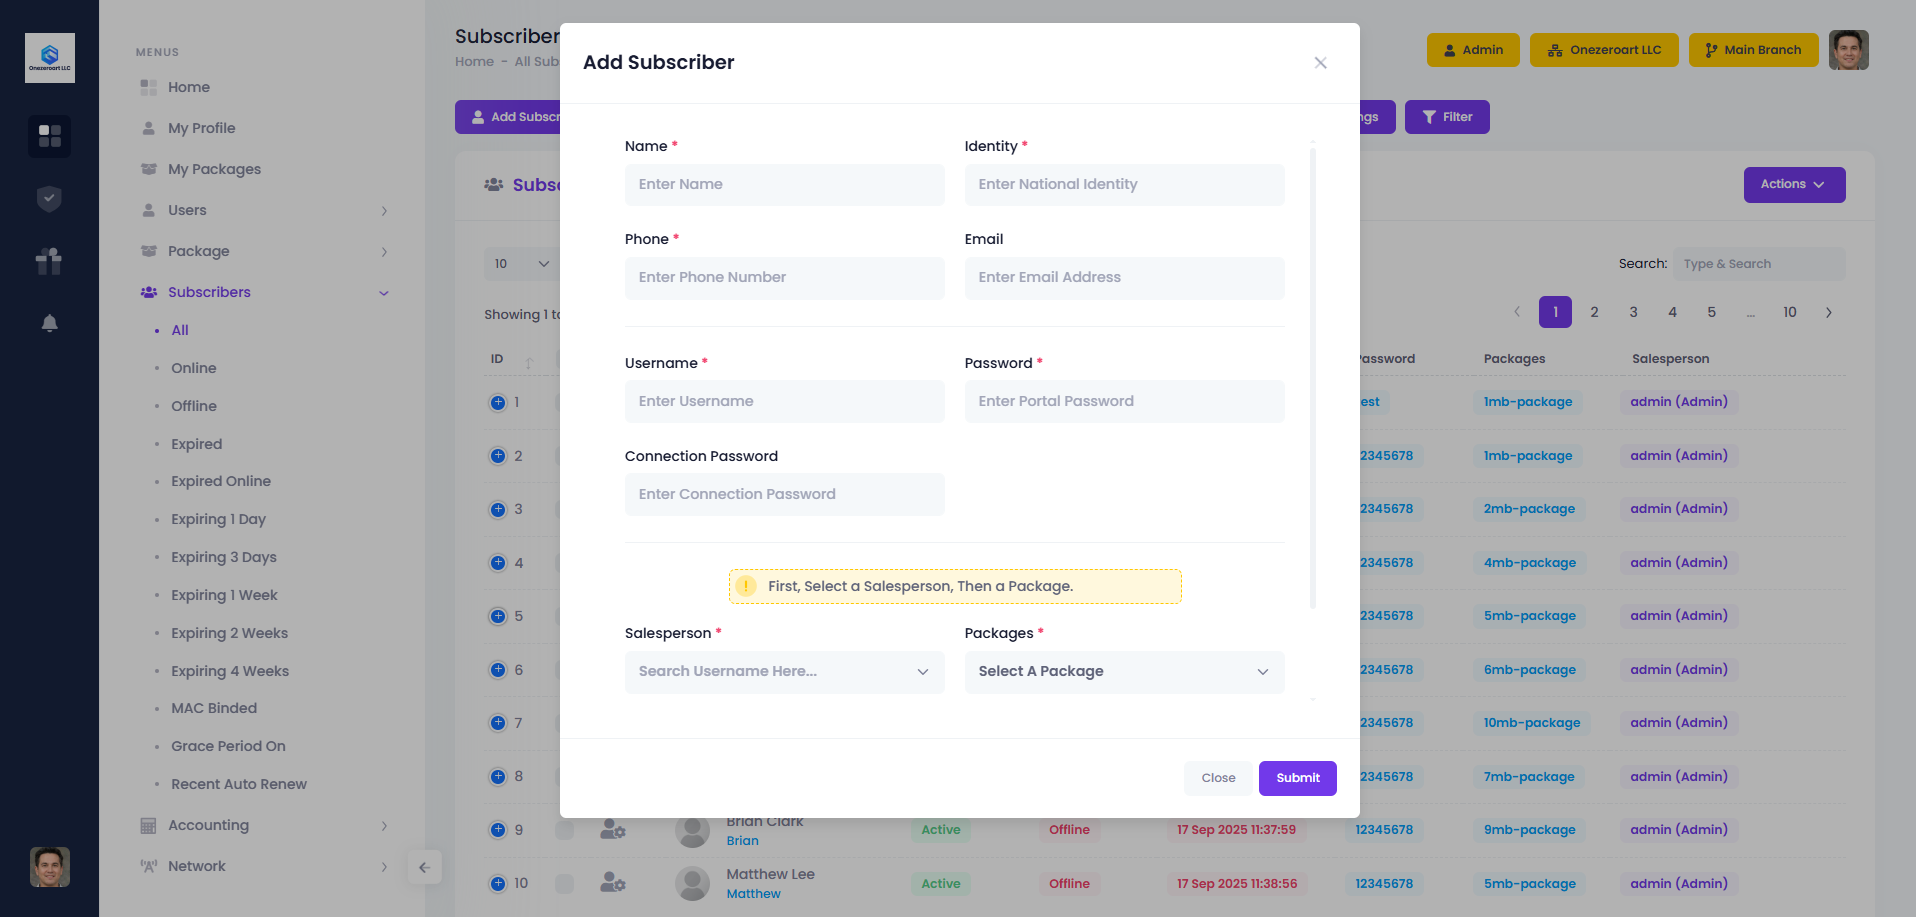This screenshot has width=1916, height=917.
Task: Click the dashboard grid icon in left rail
Action: 49,135
